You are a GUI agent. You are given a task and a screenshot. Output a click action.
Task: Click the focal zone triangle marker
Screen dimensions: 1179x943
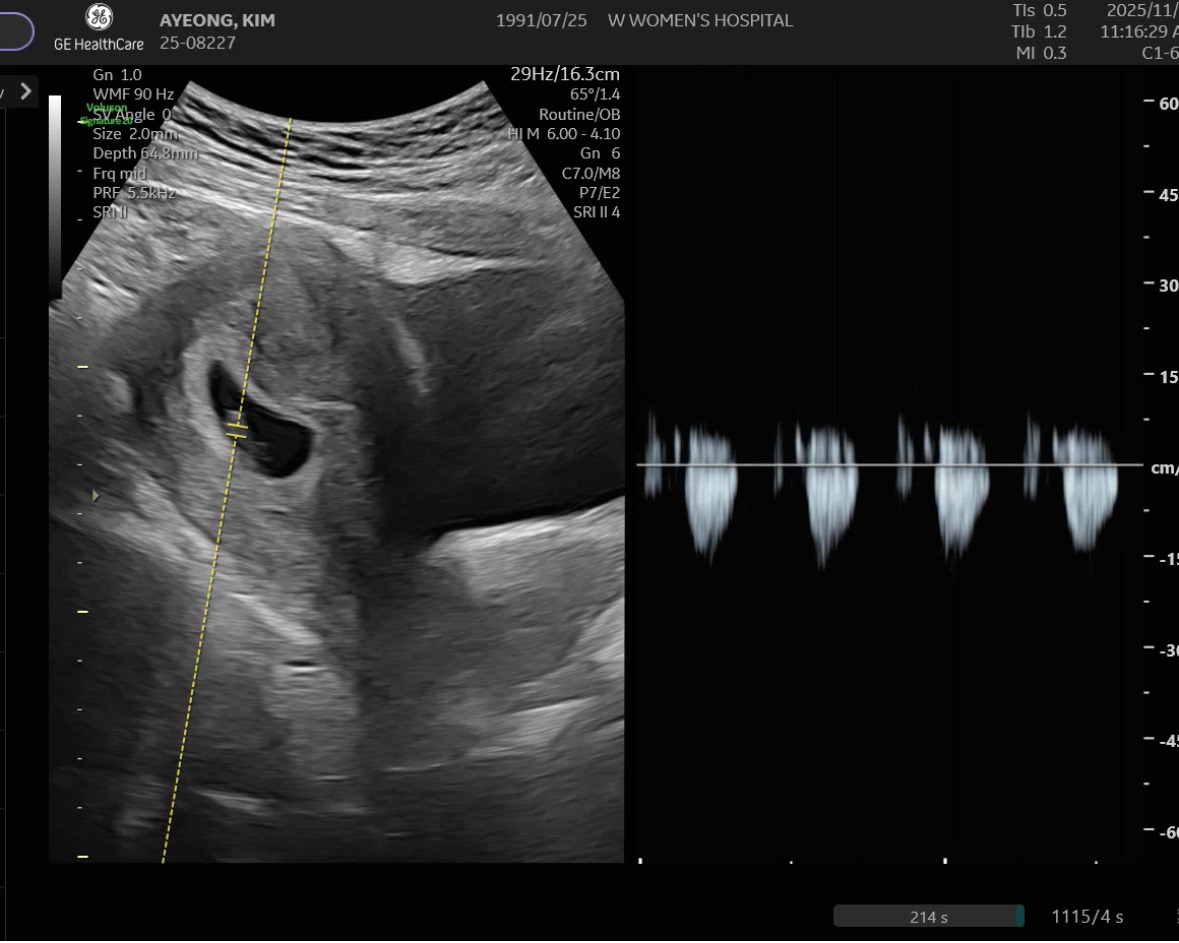96,495
